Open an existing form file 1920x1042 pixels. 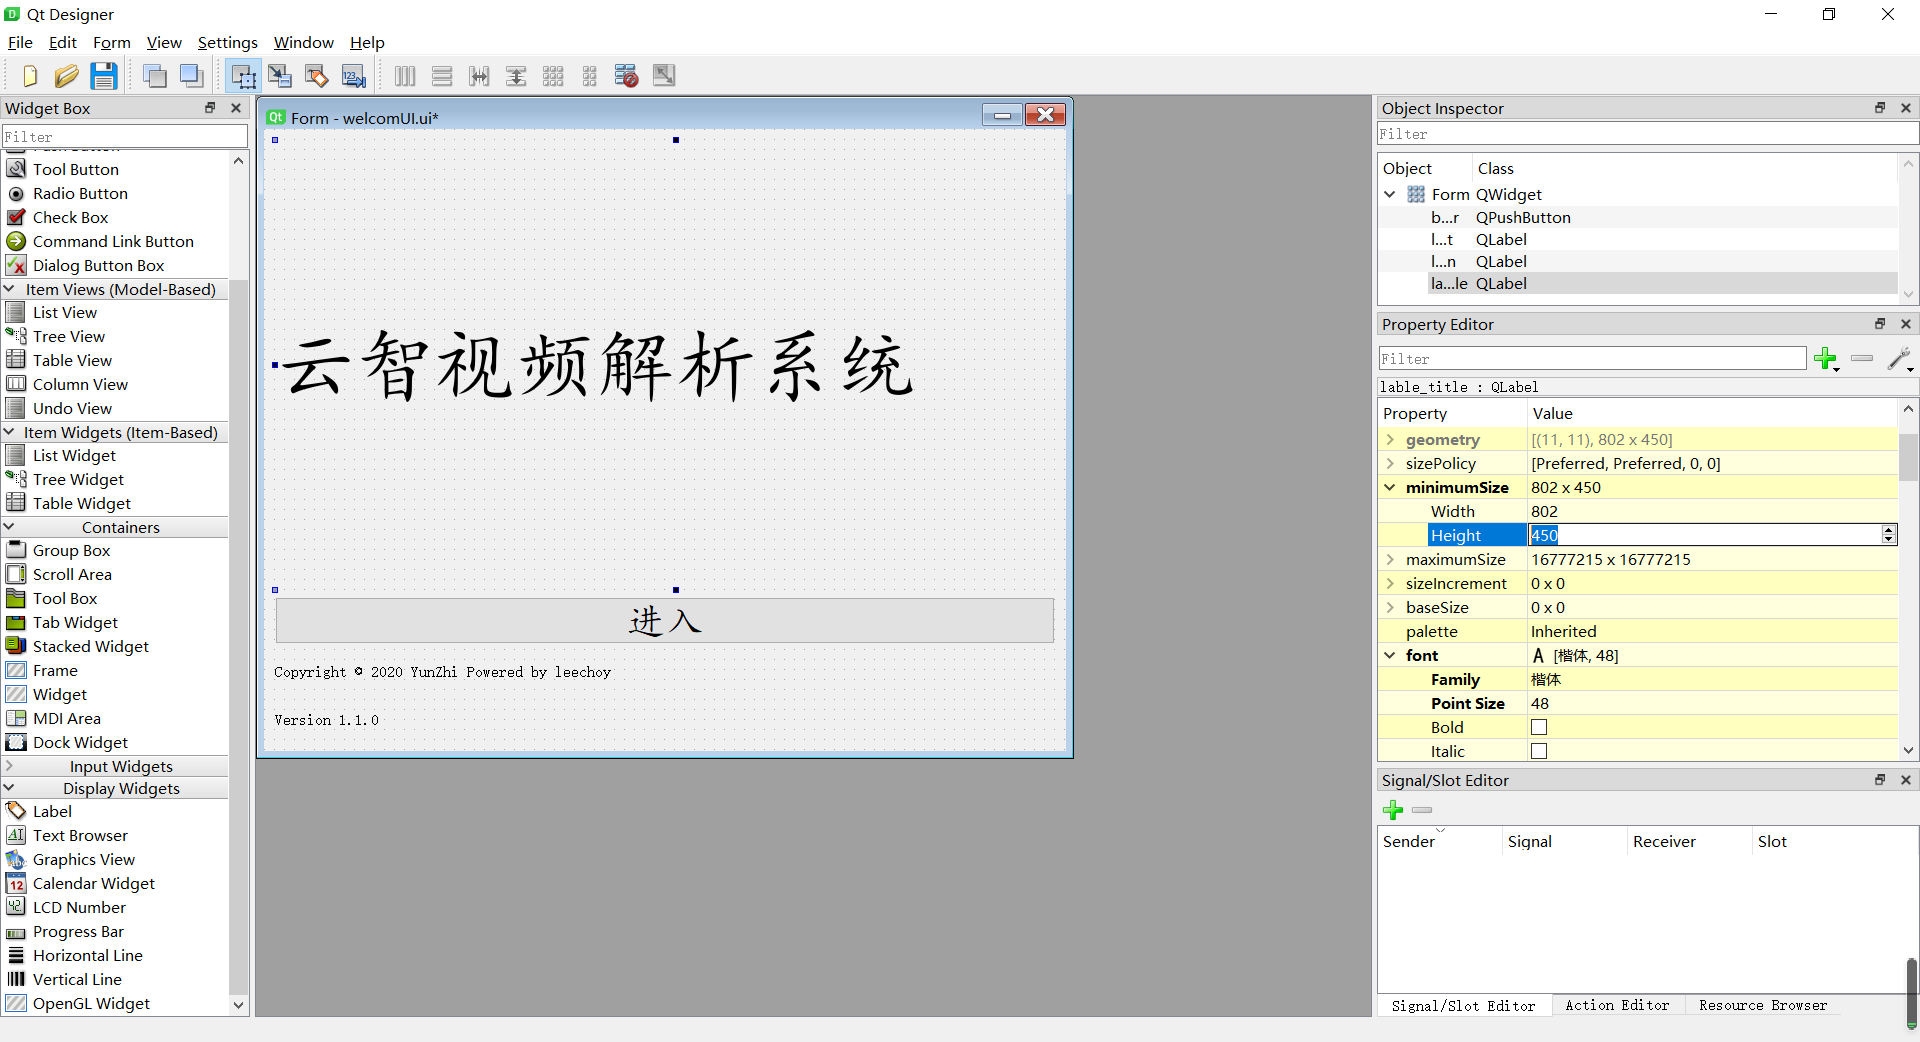tap(66, 75)
